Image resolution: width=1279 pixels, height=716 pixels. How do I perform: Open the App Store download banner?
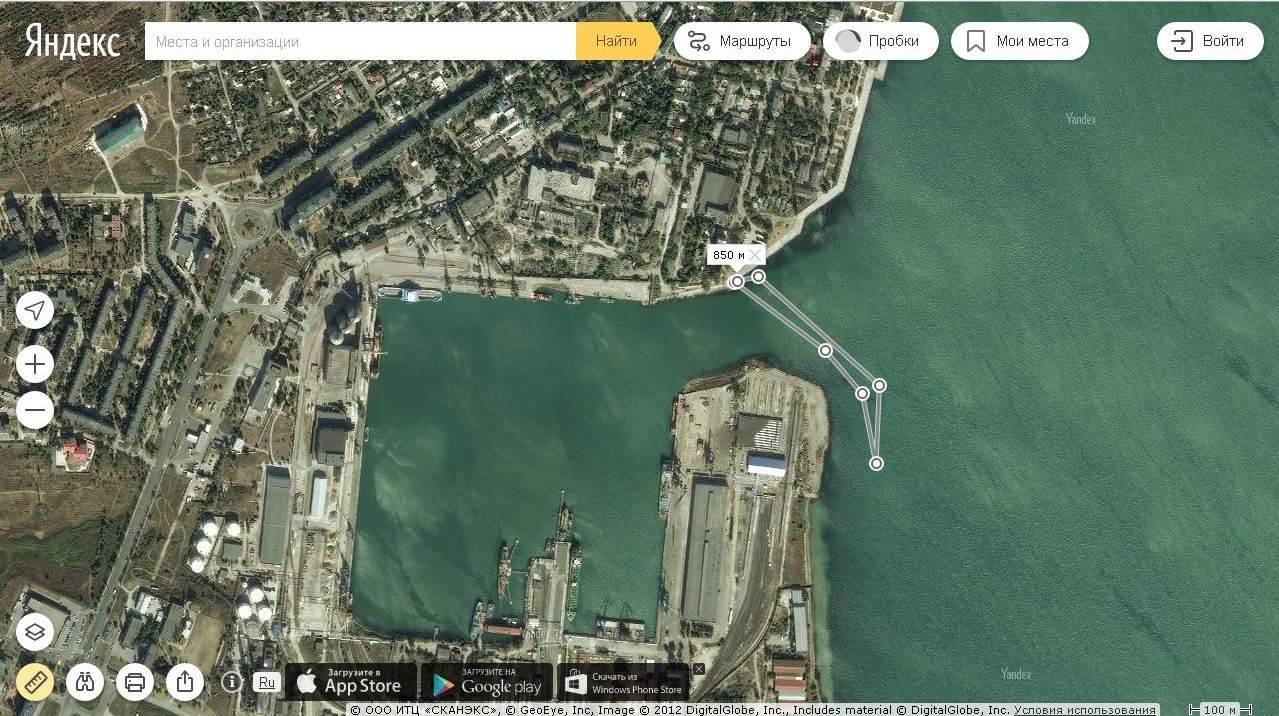350,682
